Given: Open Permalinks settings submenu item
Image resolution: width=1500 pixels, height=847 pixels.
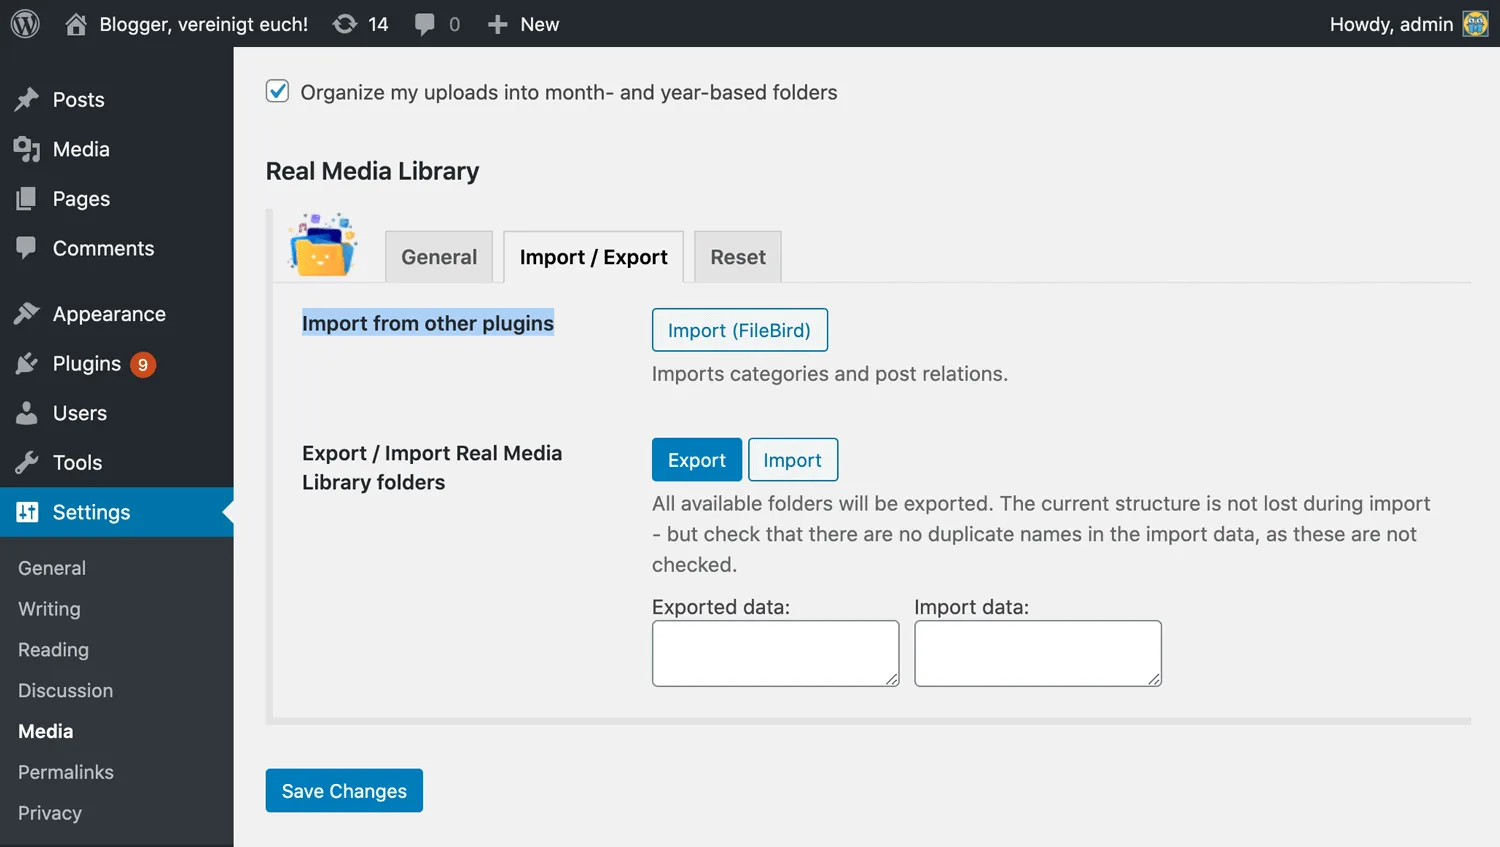Looking at the screenshot, I should [66, 772].
